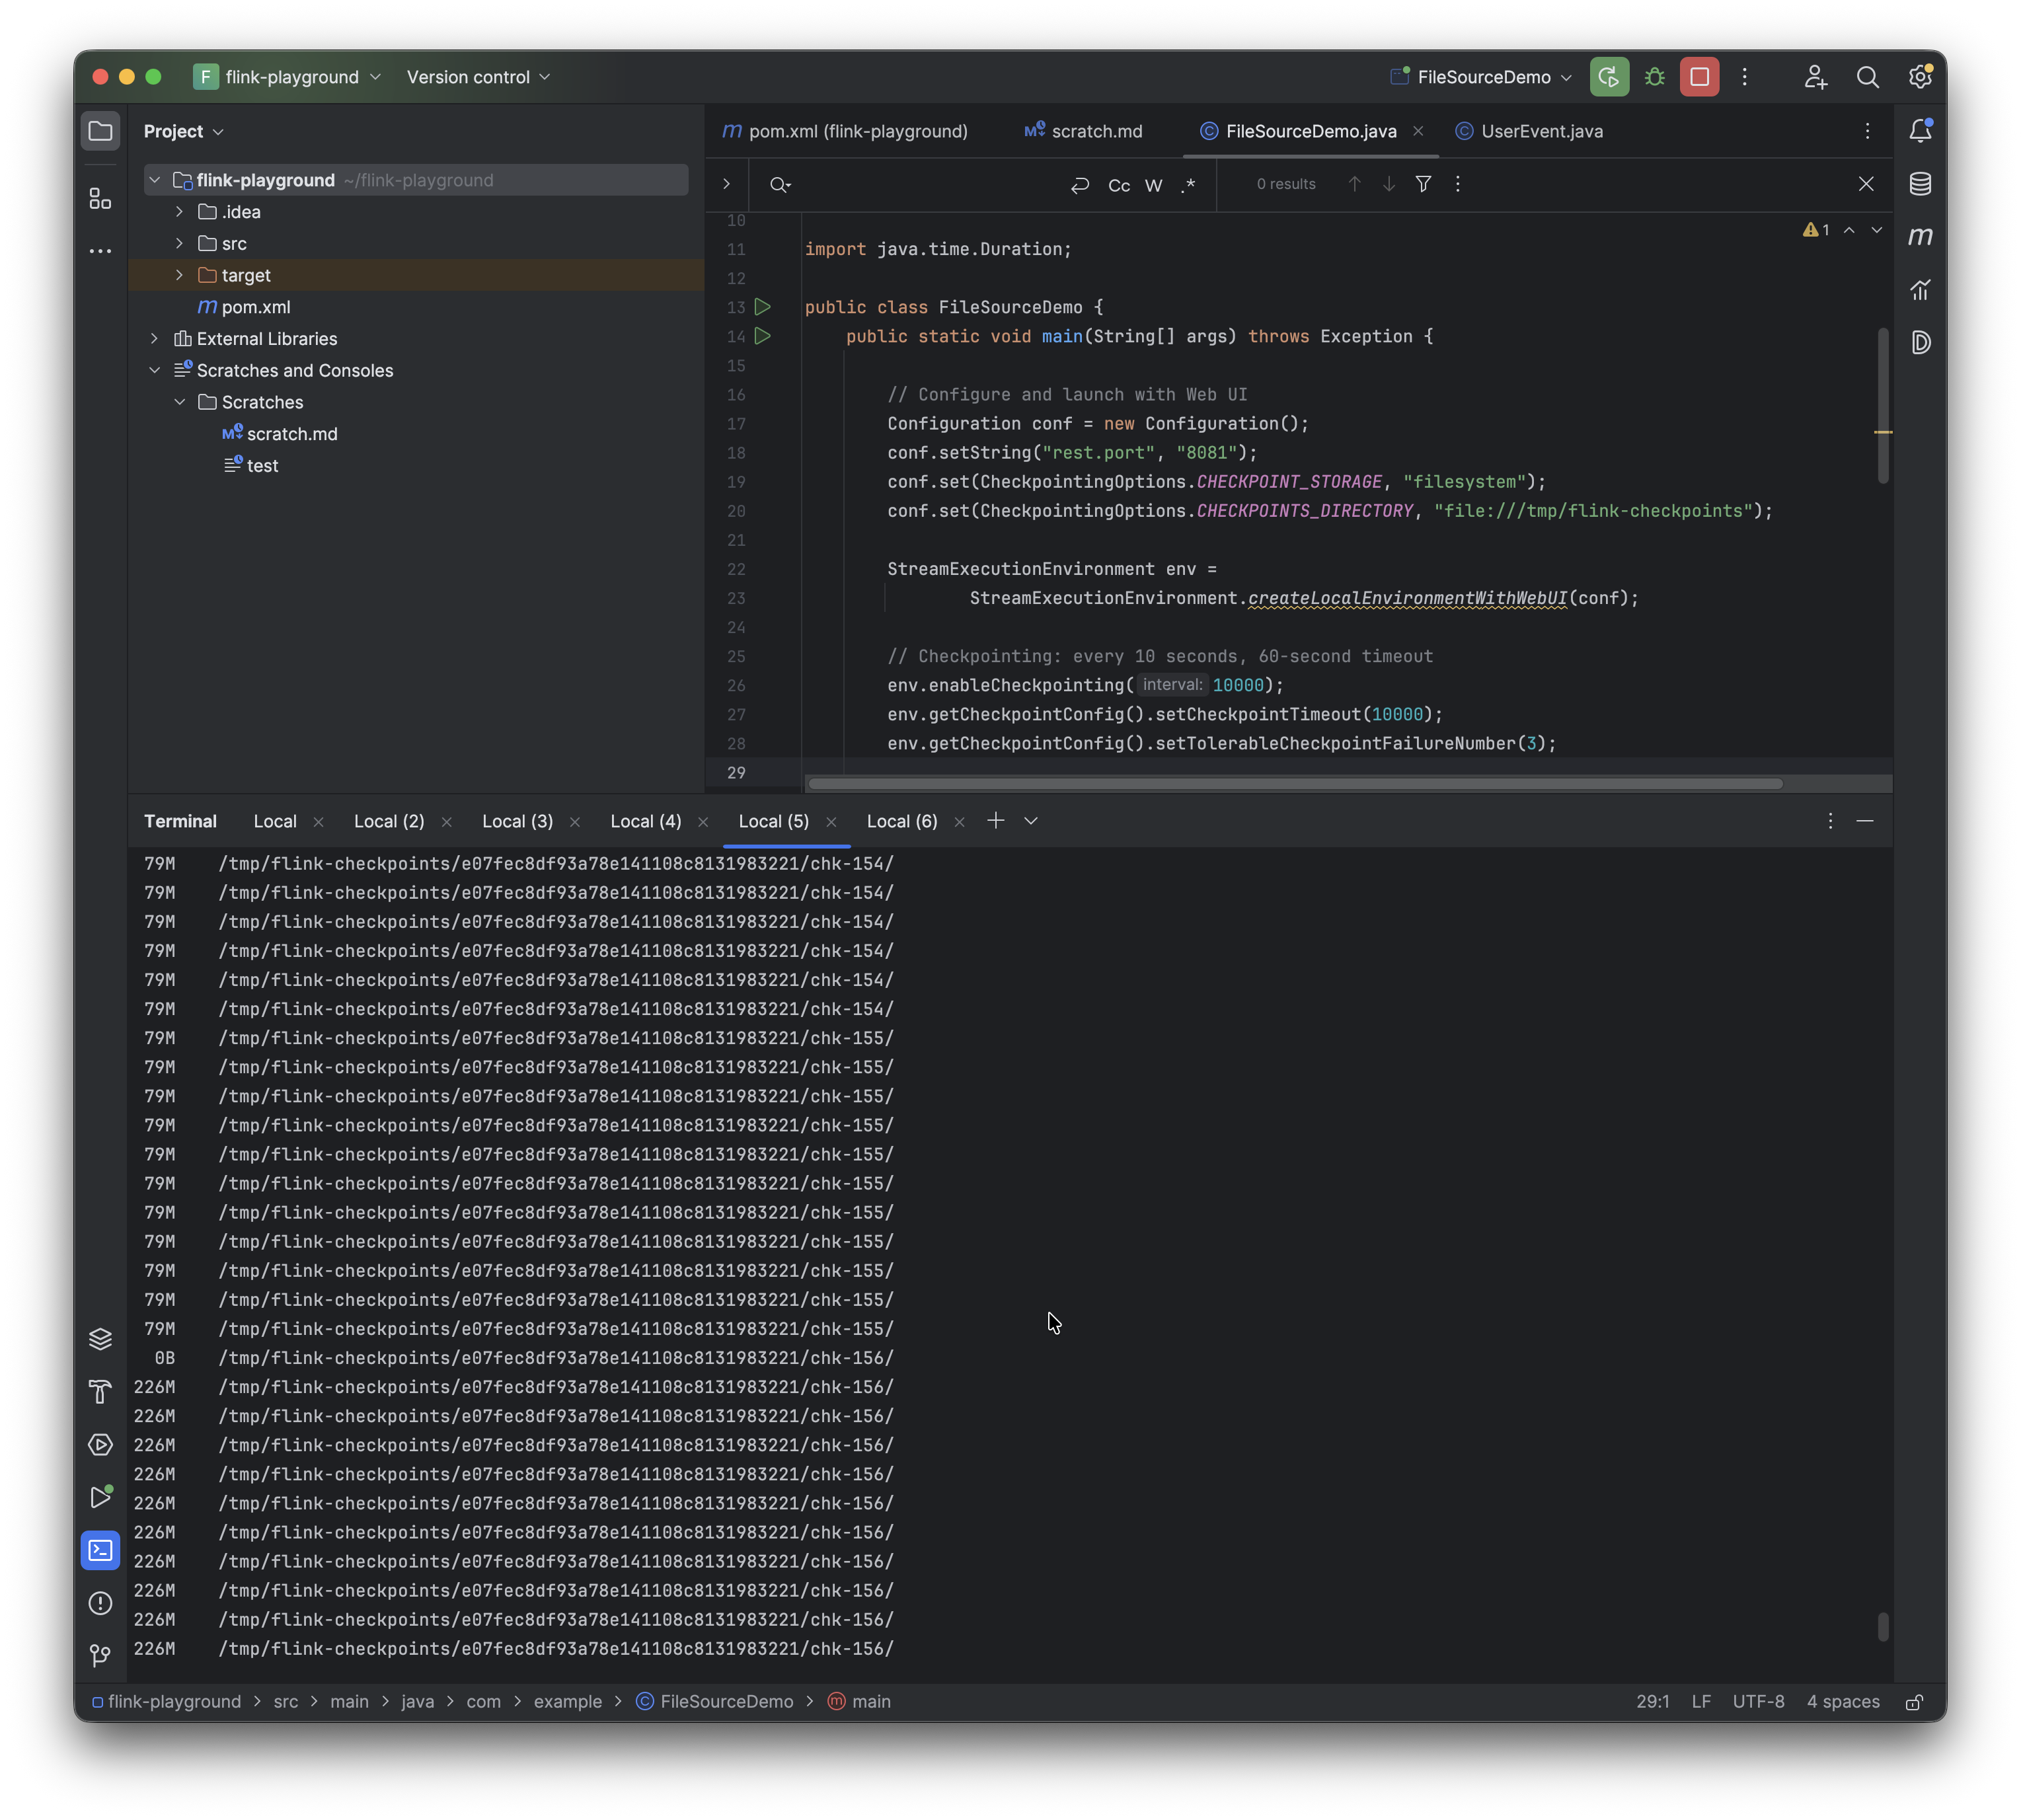The height and width of the screenshot is (1820, 2021).
Task: Open more run actions menu
Action: 1745,77
